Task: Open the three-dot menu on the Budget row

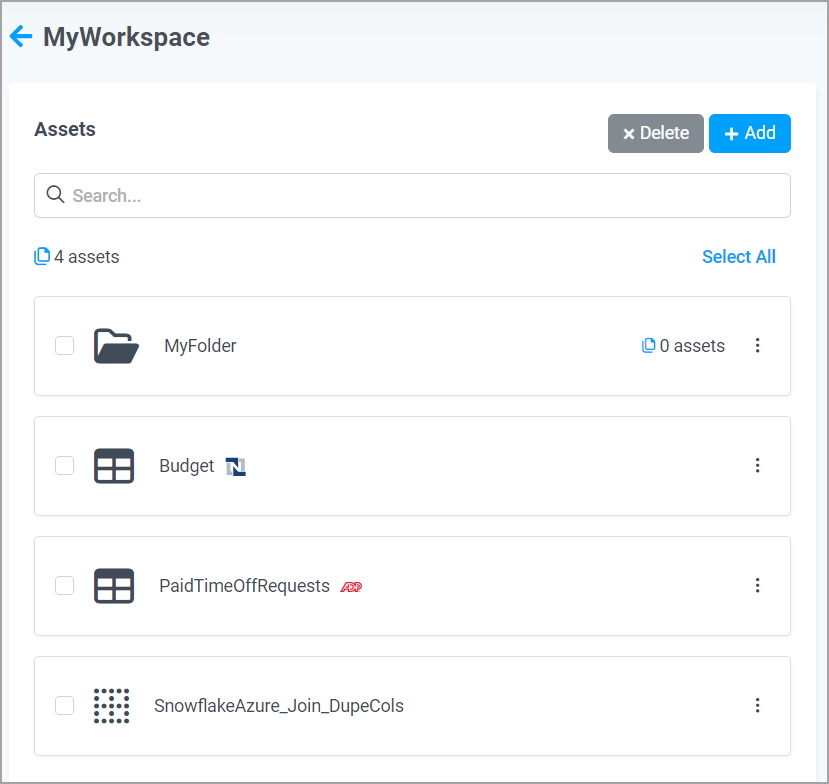Action: click(758, 465)
